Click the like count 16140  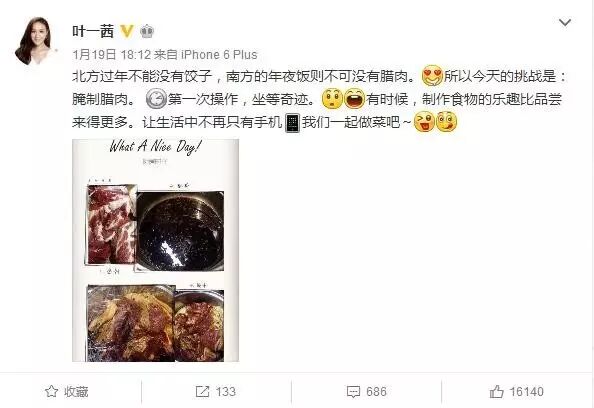pyautogui.click(x=527, y=392)
